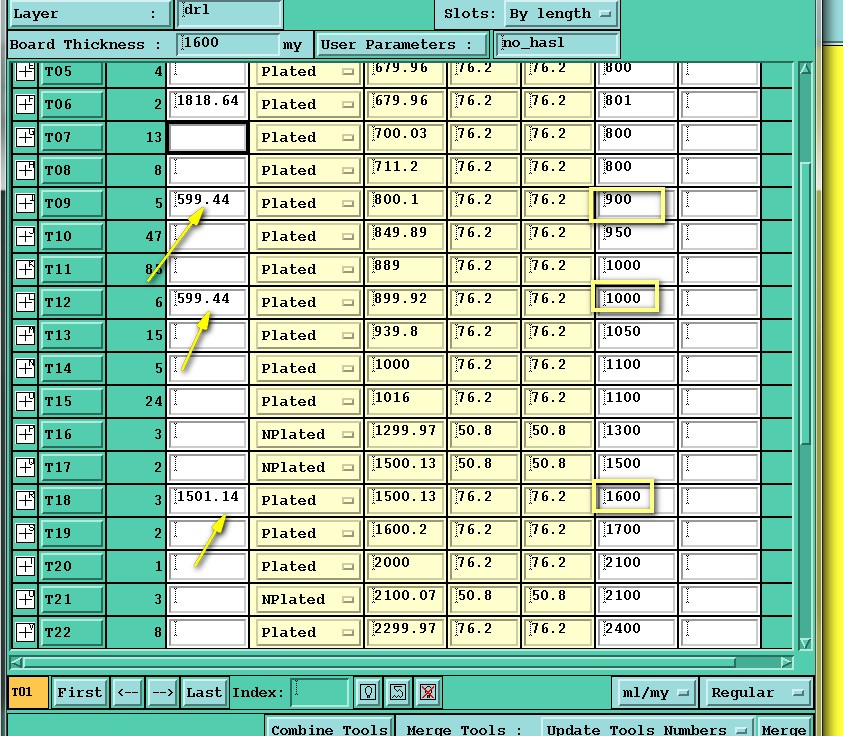Click the plus icon on row T13
The width and height of the screenshot is (843, 736).
(x=25, y=335)
